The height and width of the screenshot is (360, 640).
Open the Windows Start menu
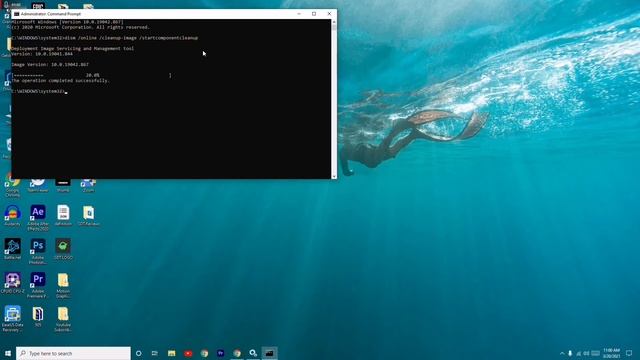(x=8, y=353)
